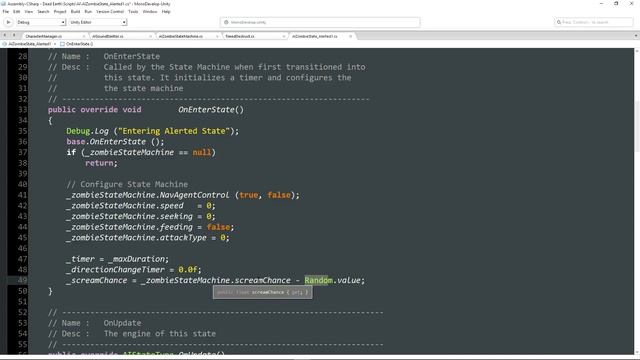
Task: Close the TimedDestruct.cs tab
Action: [x=284, y=36]
